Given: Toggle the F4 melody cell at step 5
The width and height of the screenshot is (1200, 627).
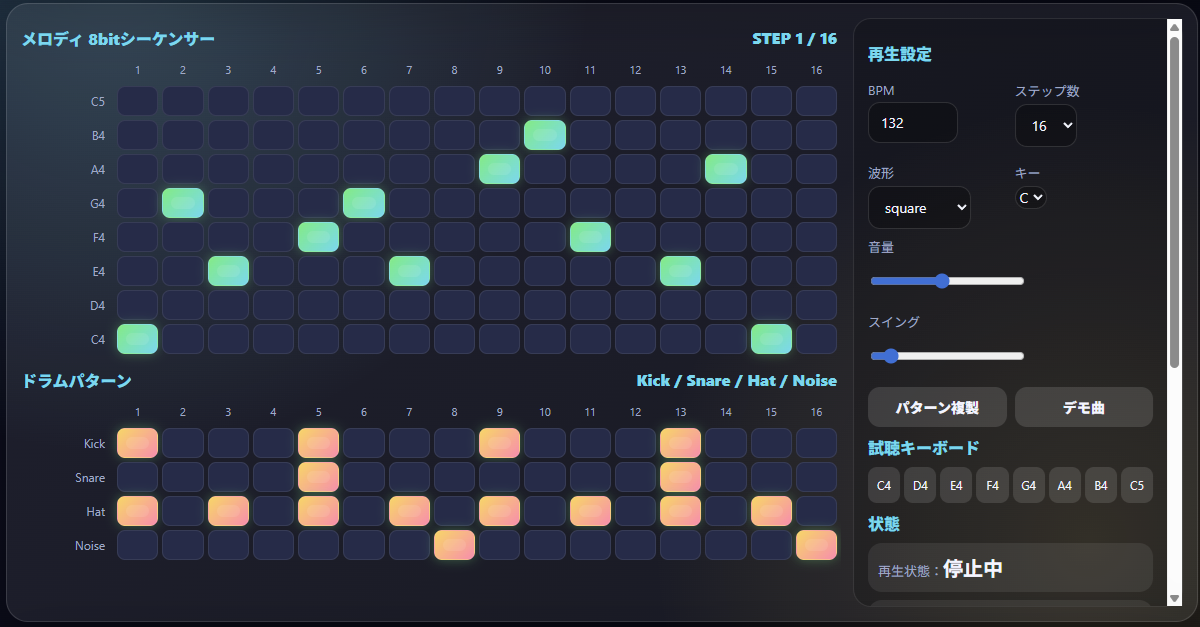Looking at the screenshot, I should coord(318,237).
